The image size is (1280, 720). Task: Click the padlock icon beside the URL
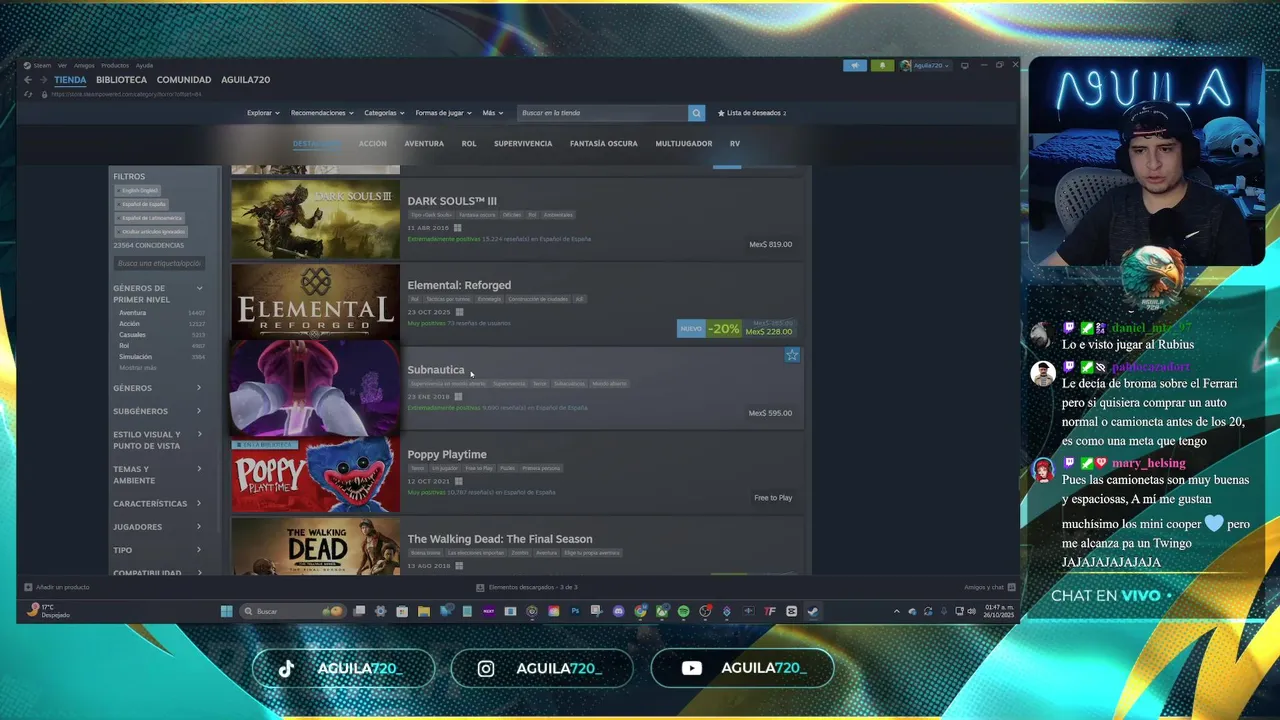pos(43,94)
